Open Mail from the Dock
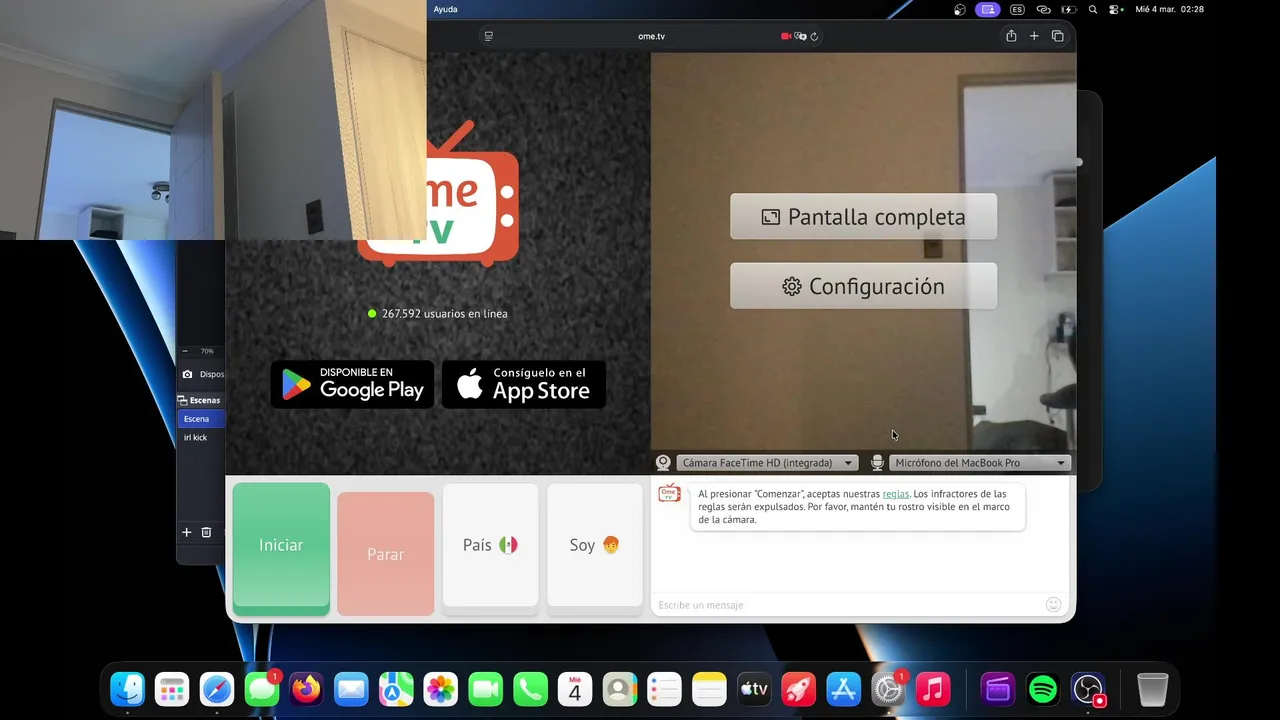Image resolution: width=1280 pixels, height=720 pixels. pyautogui.click(x=351, y=689)
